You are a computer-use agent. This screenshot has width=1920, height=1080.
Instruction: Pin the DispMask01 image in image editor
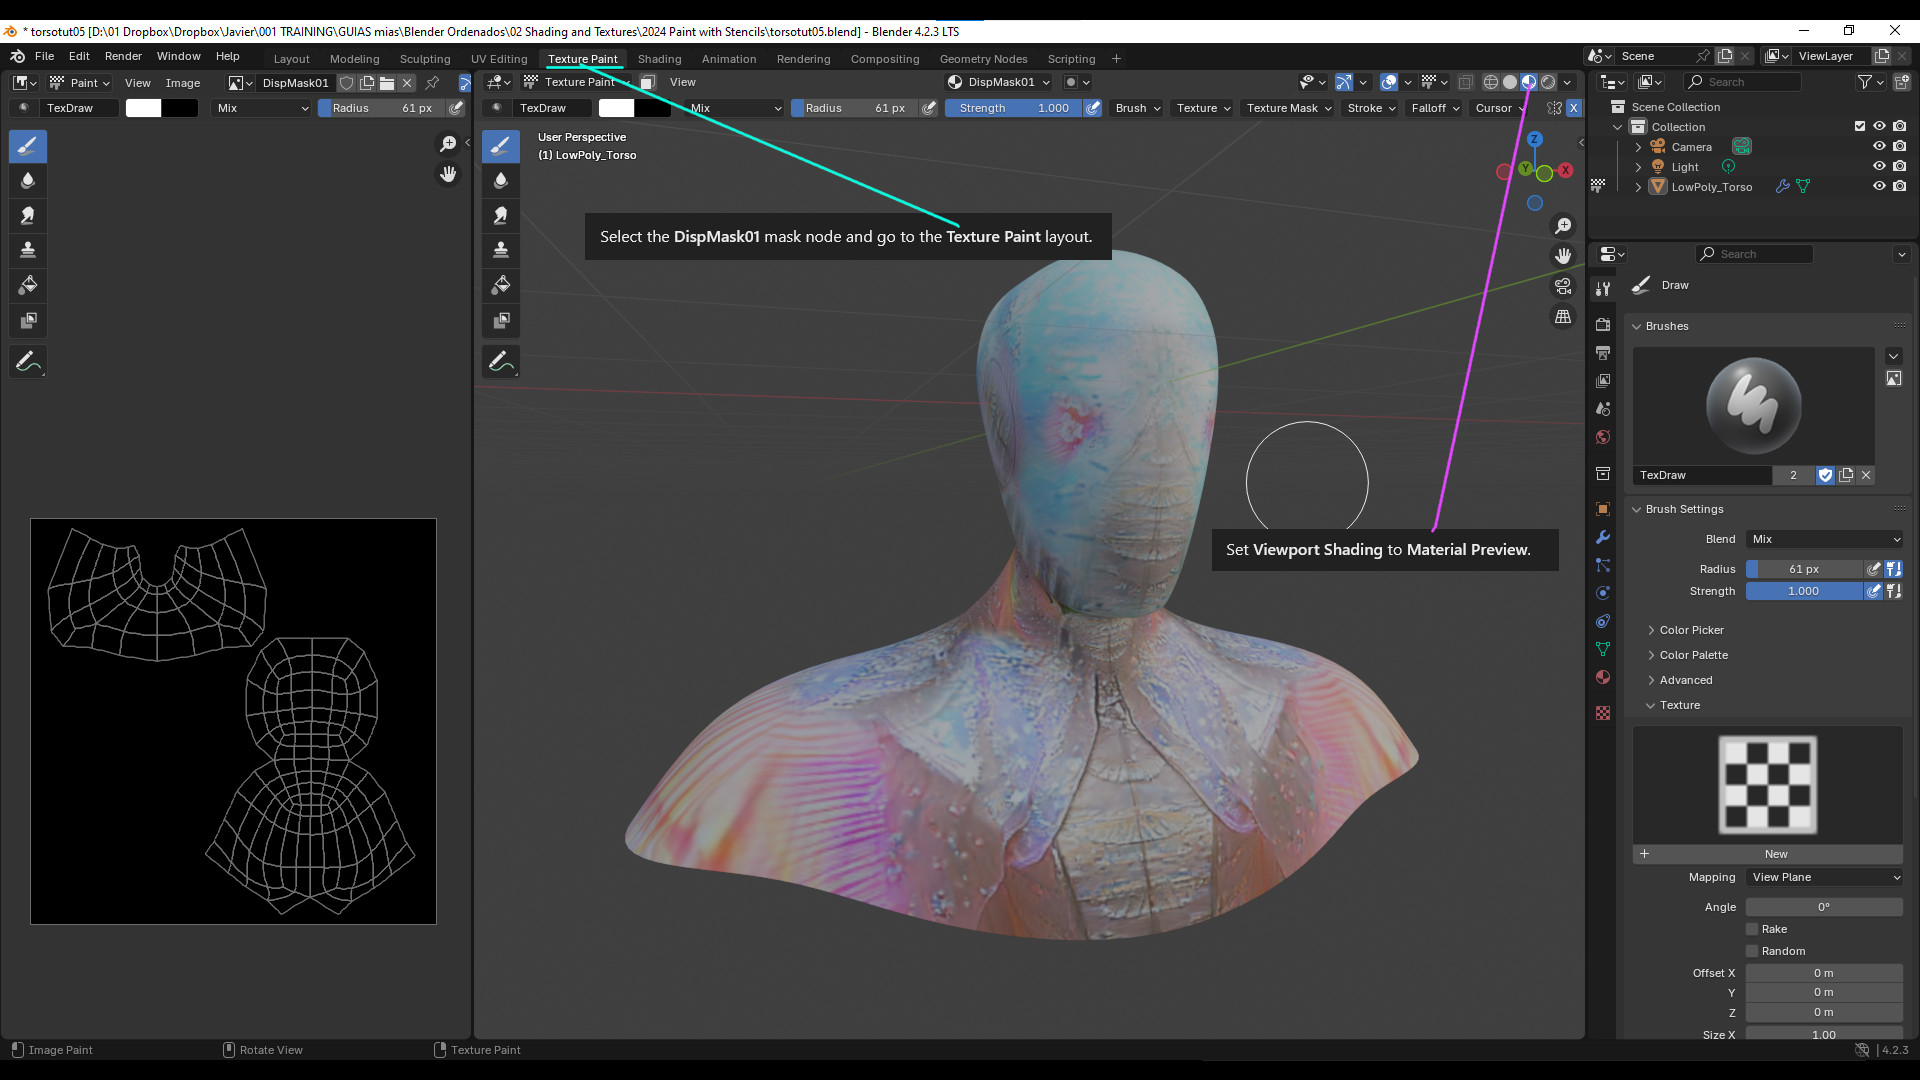pos(432,83)
